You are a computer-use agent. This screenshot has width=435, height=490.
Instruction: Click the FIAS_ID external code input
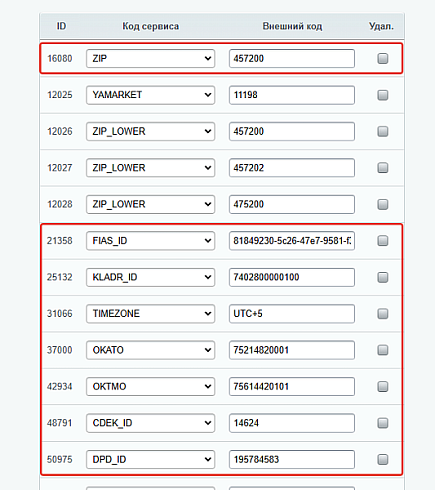(292, 241)
